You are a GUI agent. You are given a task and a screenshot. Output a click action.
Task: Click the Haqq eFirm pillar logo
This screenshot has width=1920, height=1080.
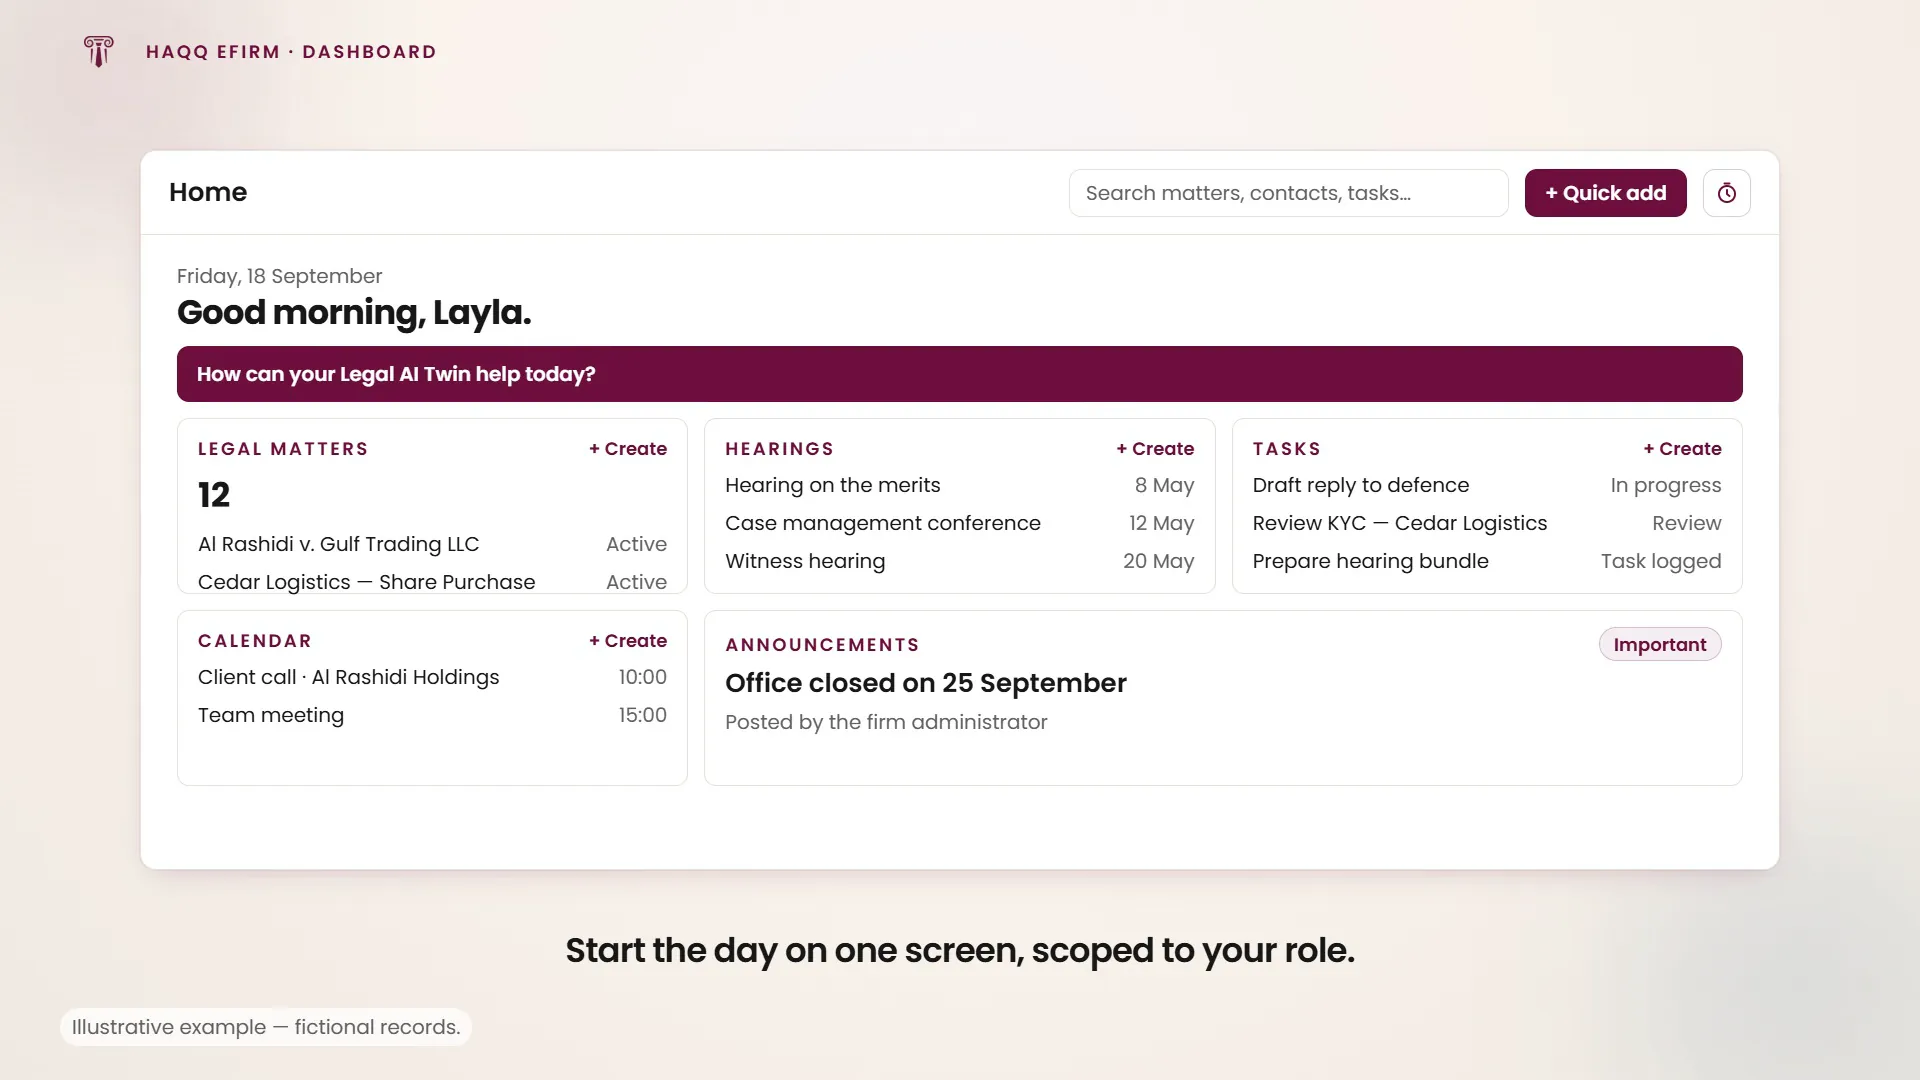click(98, 51)
